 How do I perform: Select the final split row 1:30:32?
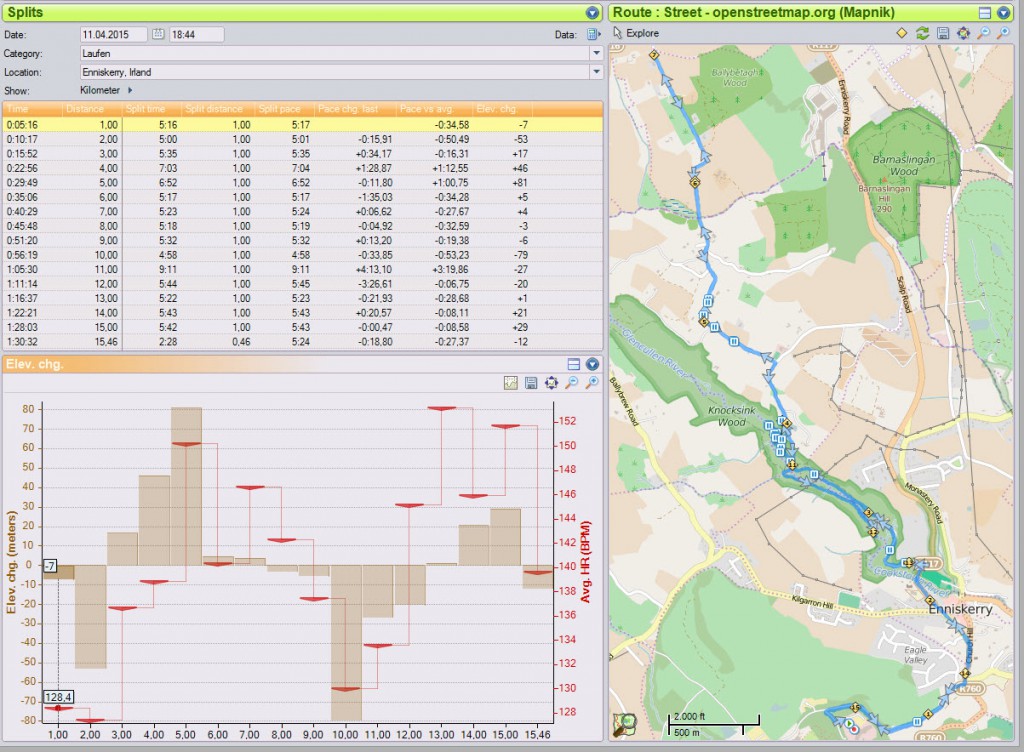click(x=302, y=341)
